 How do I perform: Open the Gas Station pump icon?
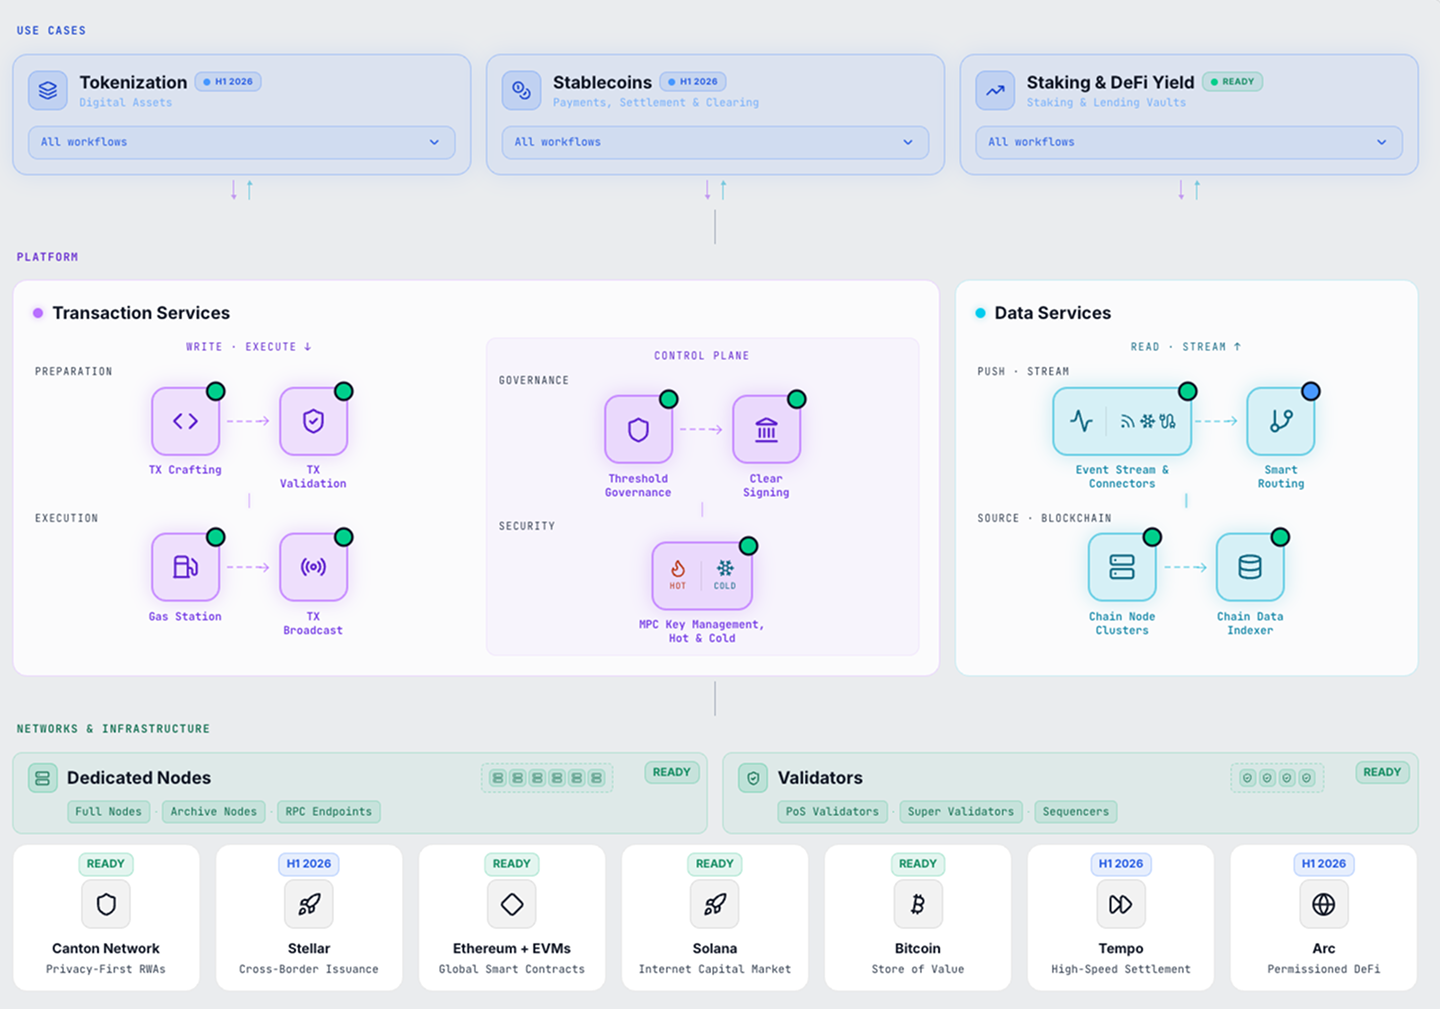click(185, 567)
